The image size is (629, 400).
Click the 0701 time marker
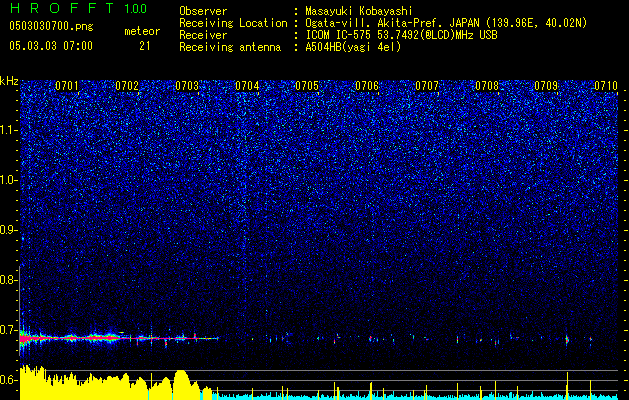[67, 86]
